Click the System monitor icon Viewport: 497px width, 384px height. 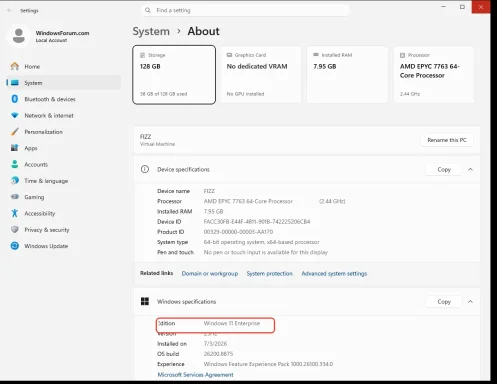coord(15,82)
